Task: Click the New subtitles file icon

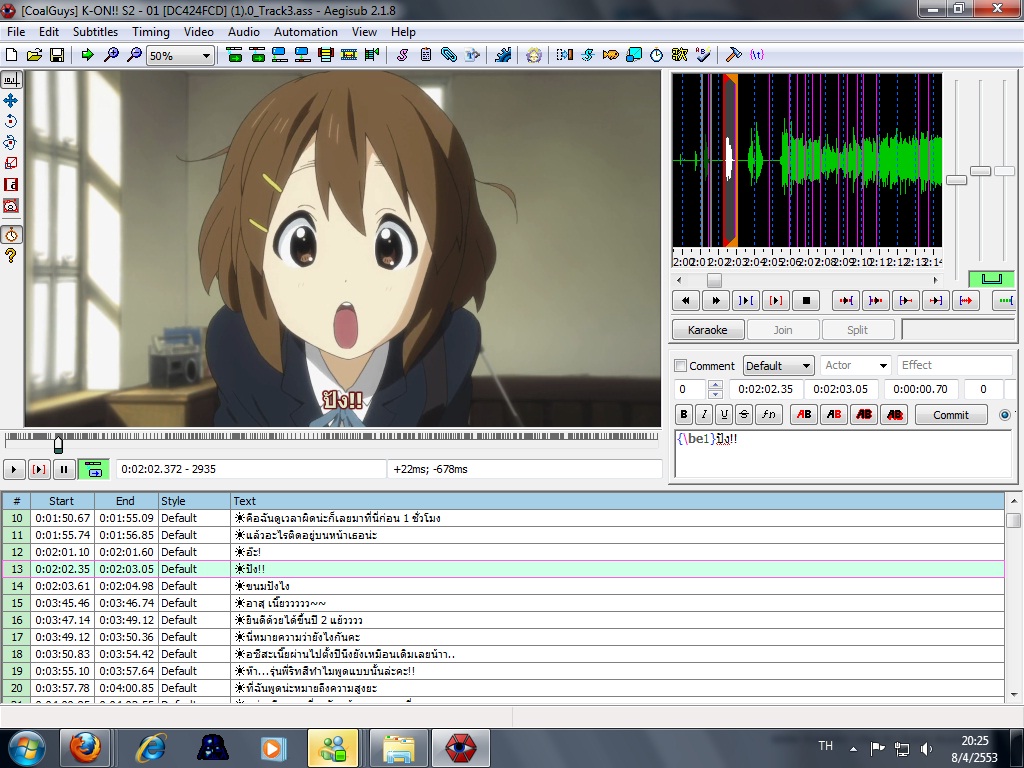Action: click(11, 56)
